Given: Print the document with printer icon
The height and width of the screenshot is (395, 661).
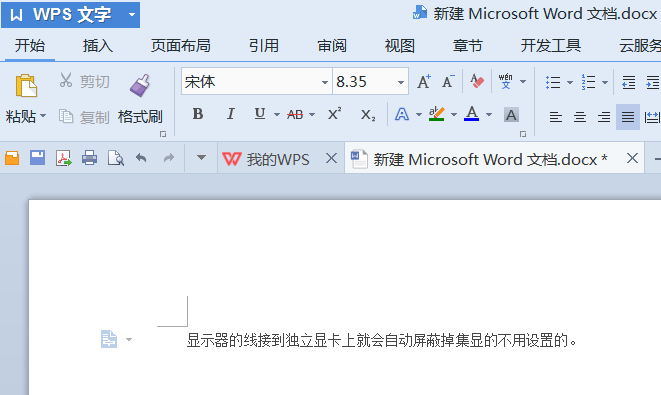Looking at the screenshot, I should point(89,158).
